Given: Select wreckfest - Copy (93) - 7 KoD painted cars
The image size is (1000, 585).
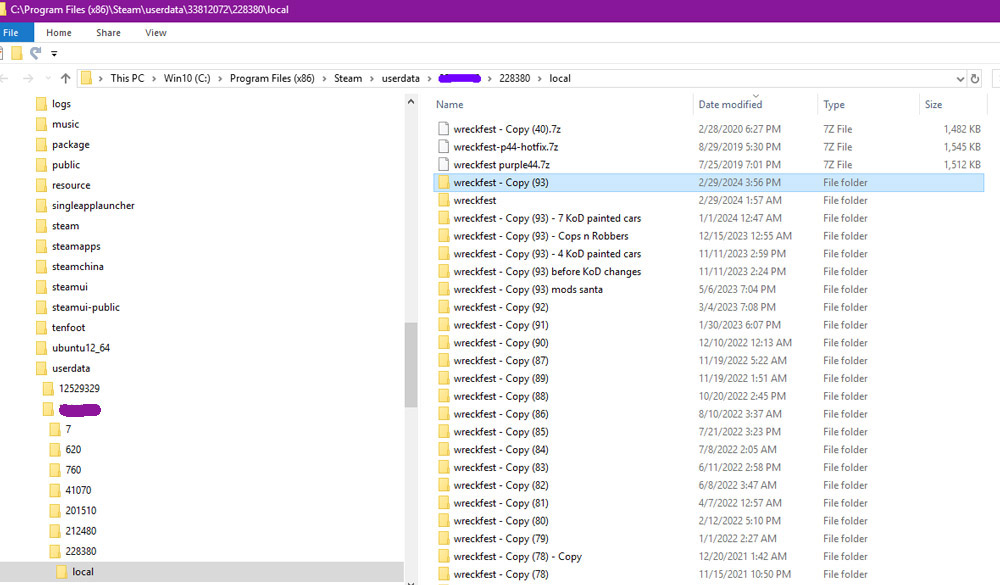Looking at the screenshot, I should point(547,218).
